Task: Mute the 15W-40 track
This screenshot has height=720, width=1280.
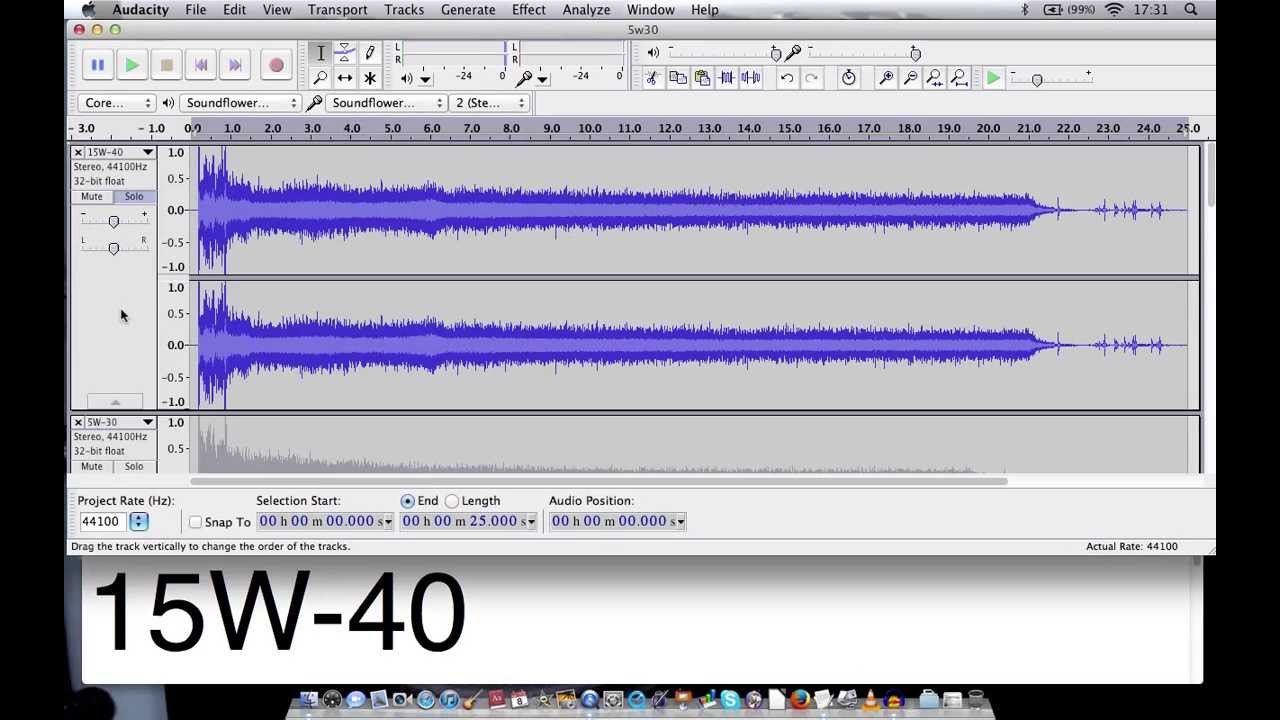Action: coord(91,197)
